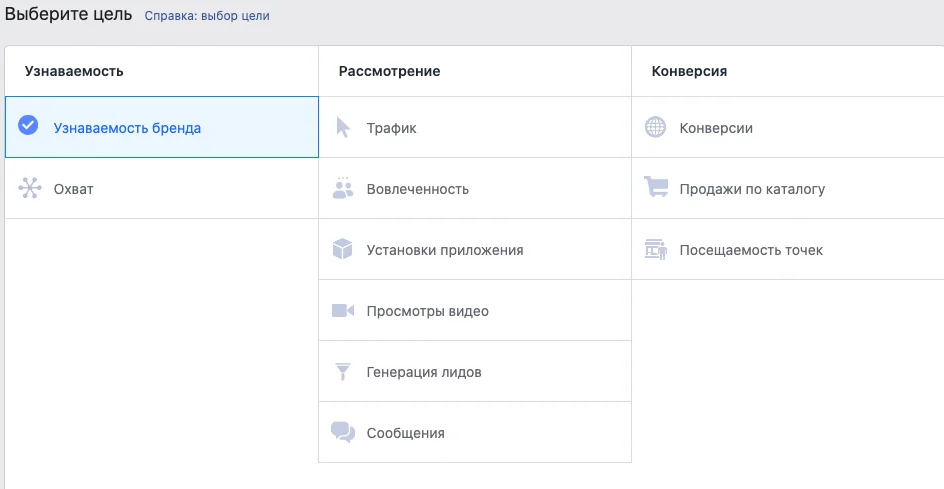Choose the Трафик objective text
This screenshot has width=944, height=489.
coord(391,128)
